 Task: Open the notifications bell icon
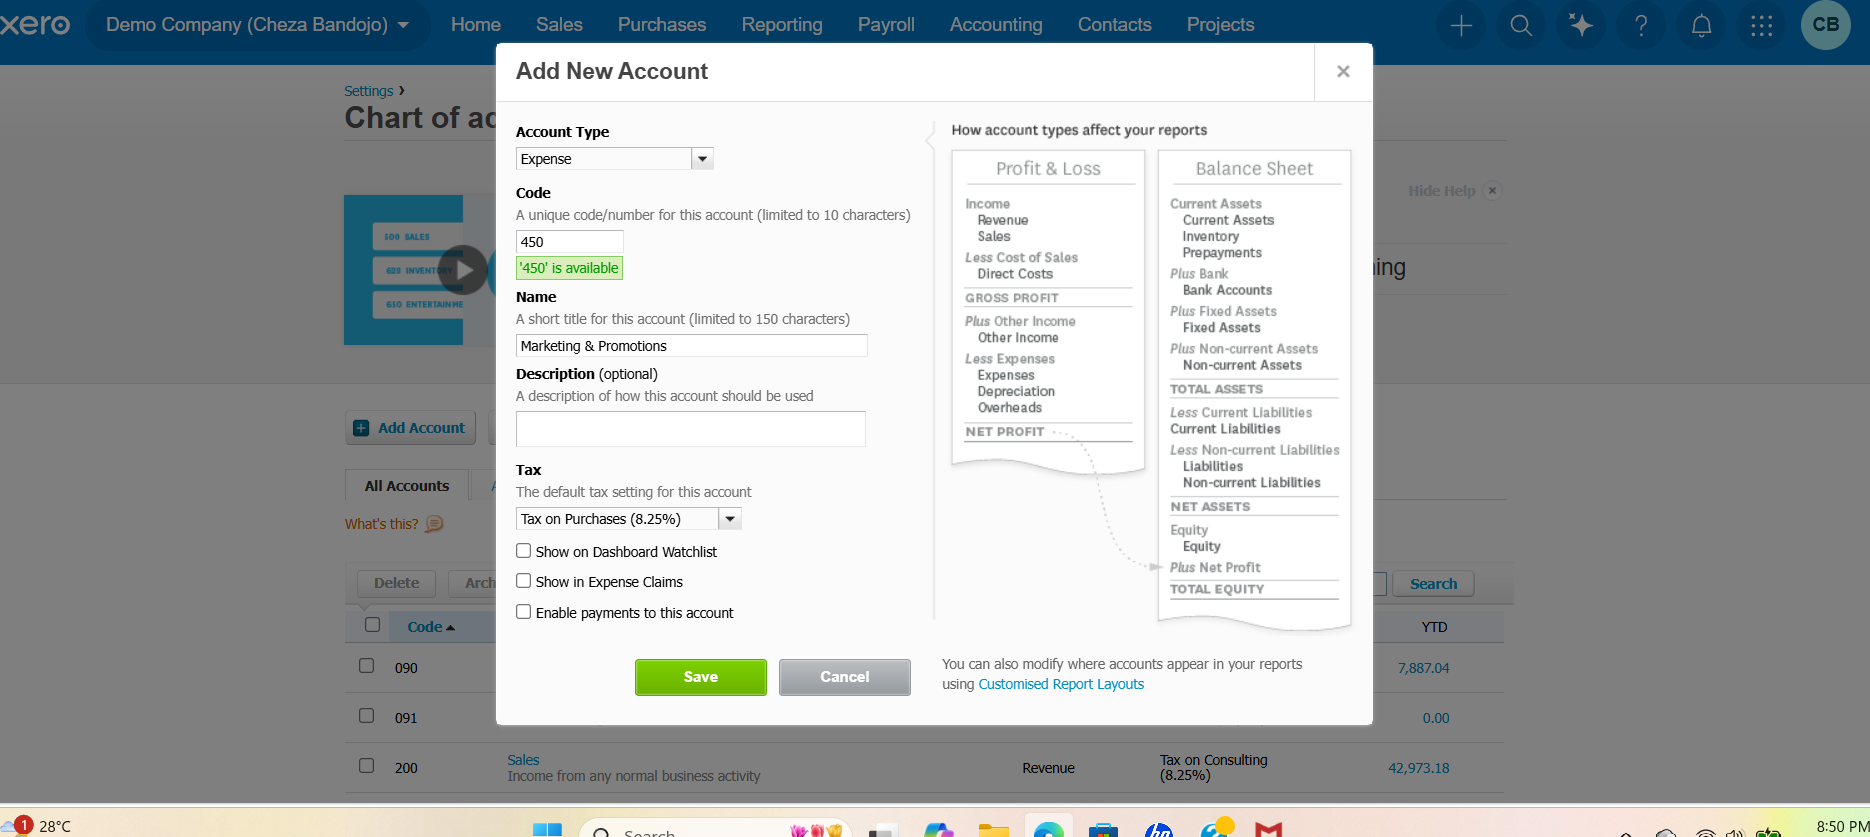point(1701,25)
